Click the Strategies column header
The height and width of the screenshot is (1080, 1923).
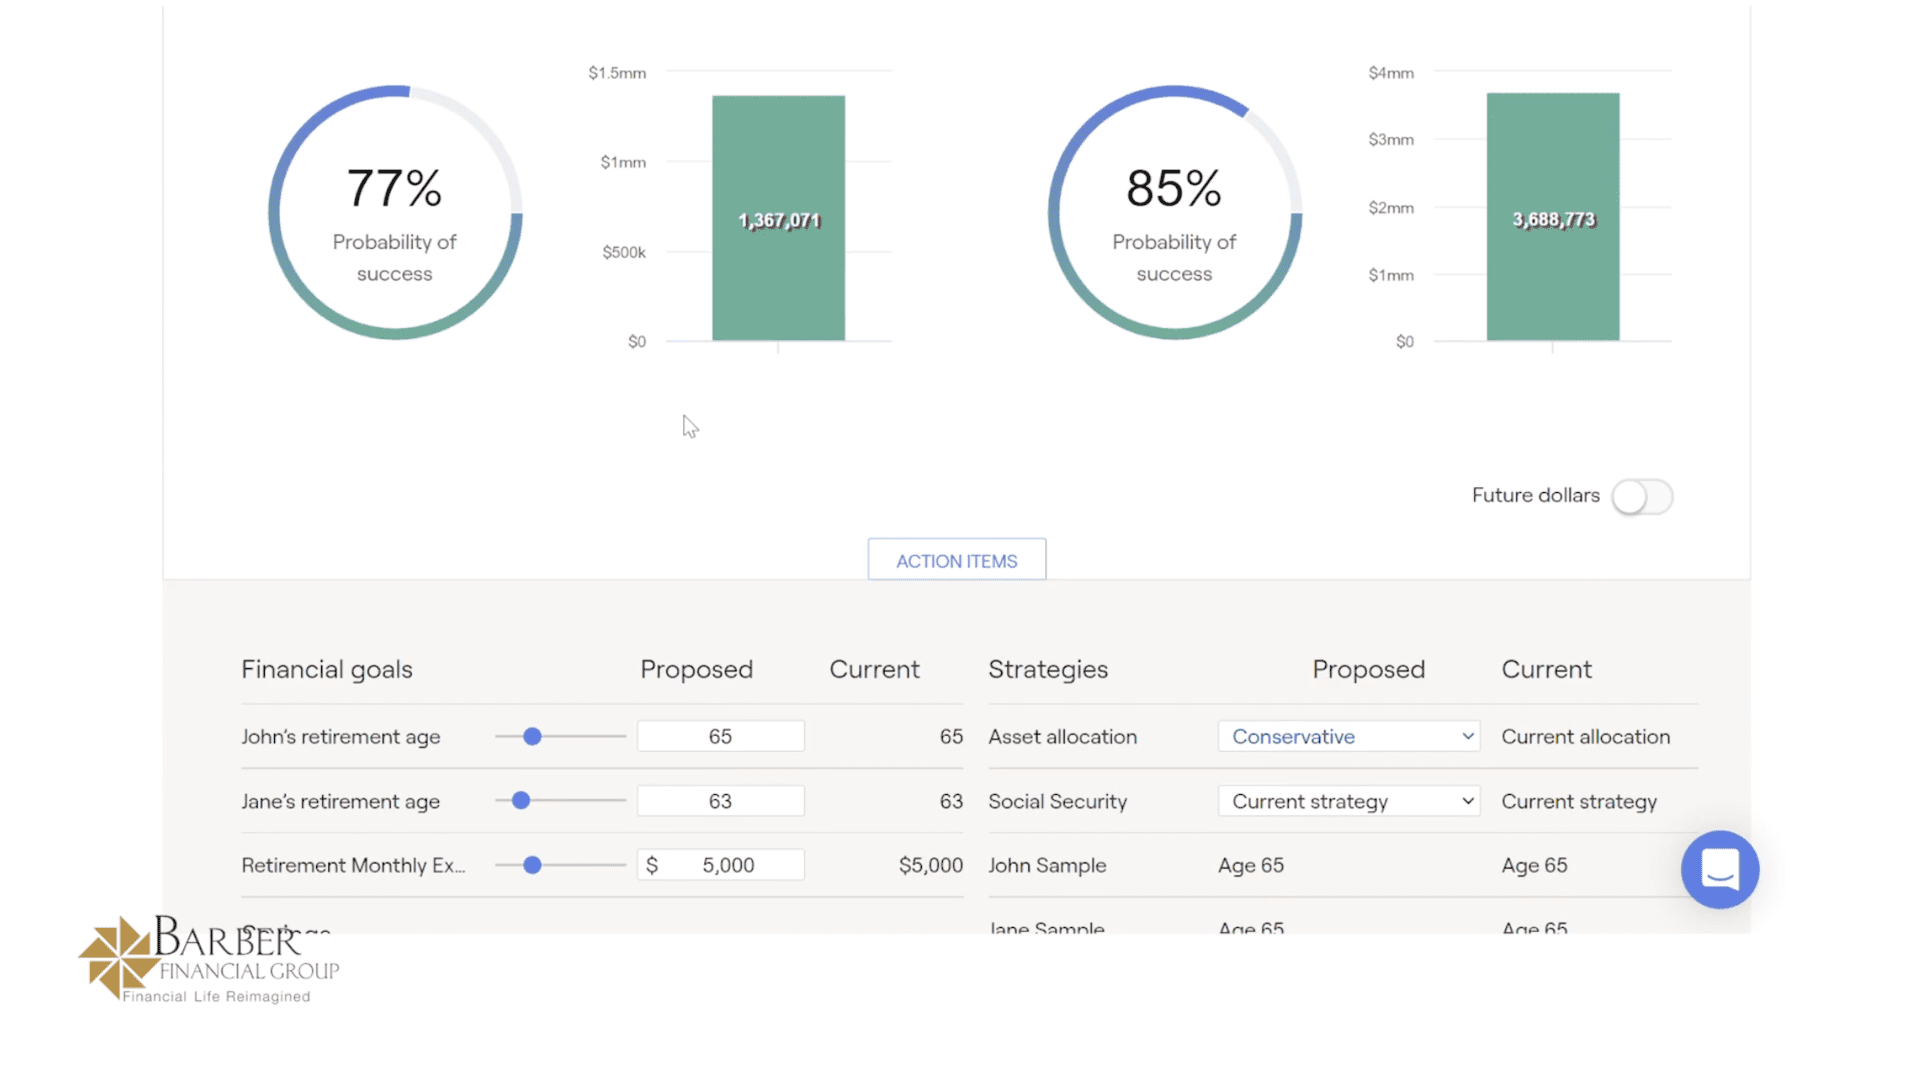[1047, 668]
